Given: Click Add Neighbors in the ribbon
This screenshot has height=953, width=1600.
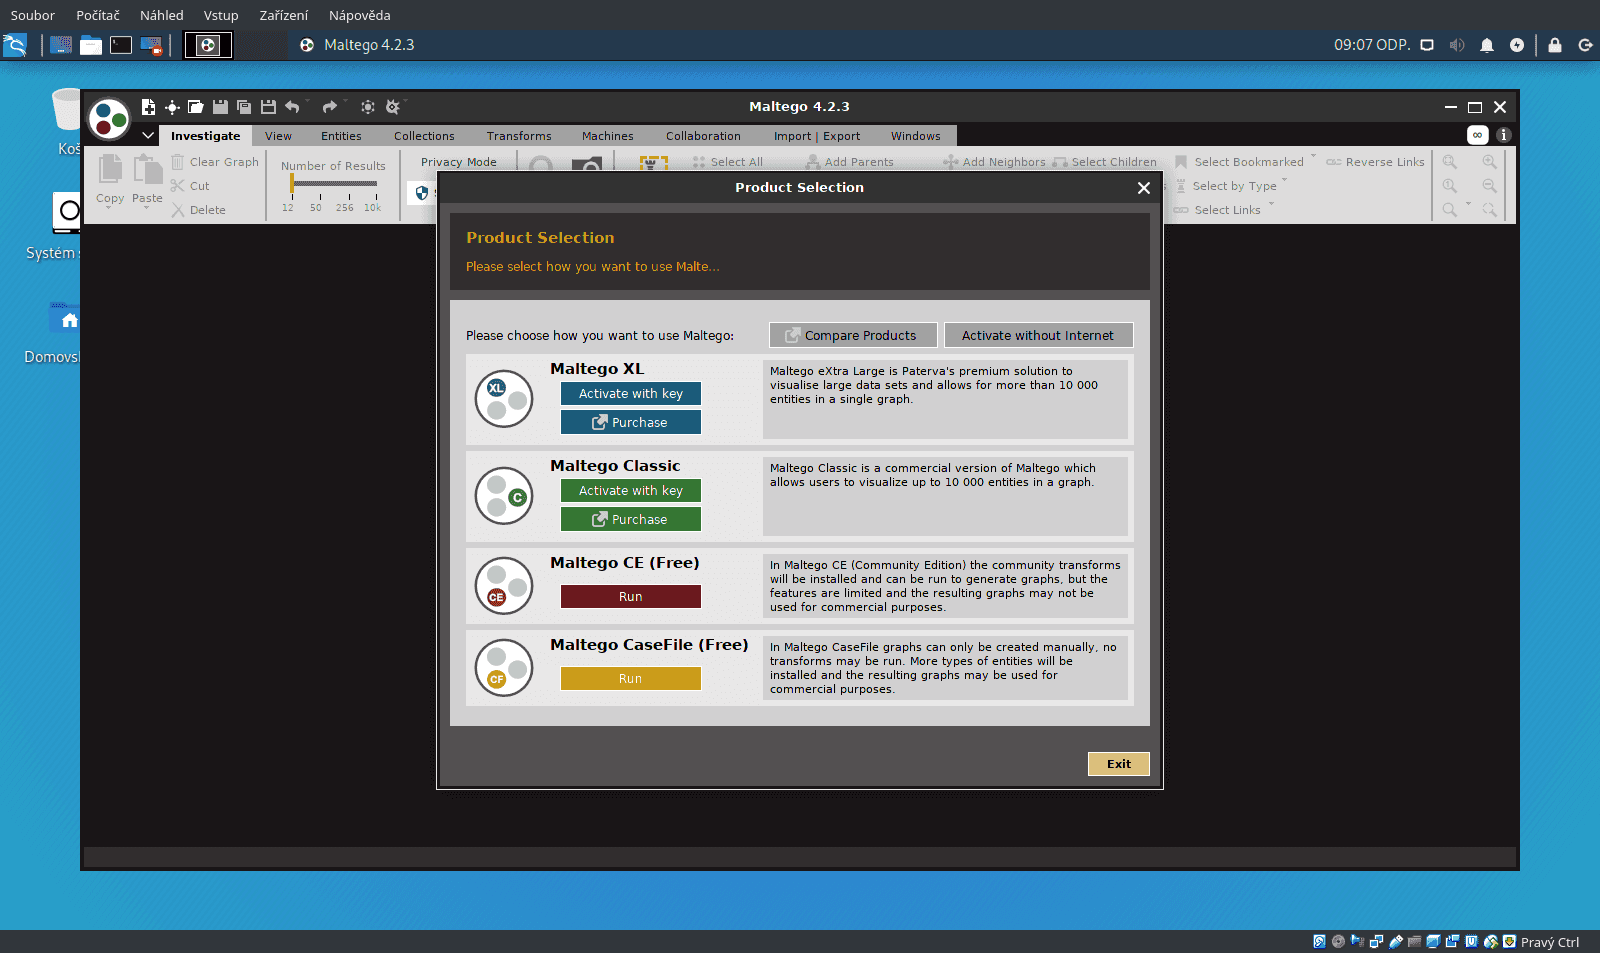Looking at the screenshot, I should (994, 162).
